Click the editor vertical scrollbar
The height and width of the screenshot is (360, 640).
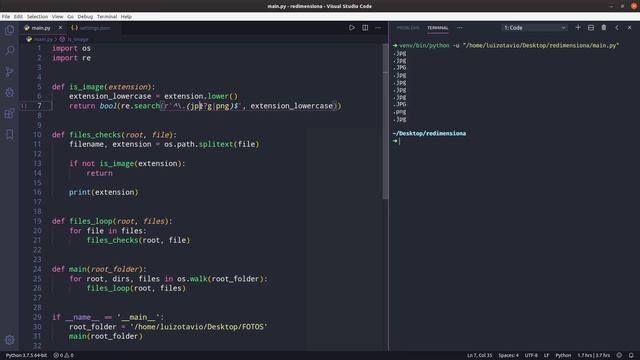(x=385, y=121)
